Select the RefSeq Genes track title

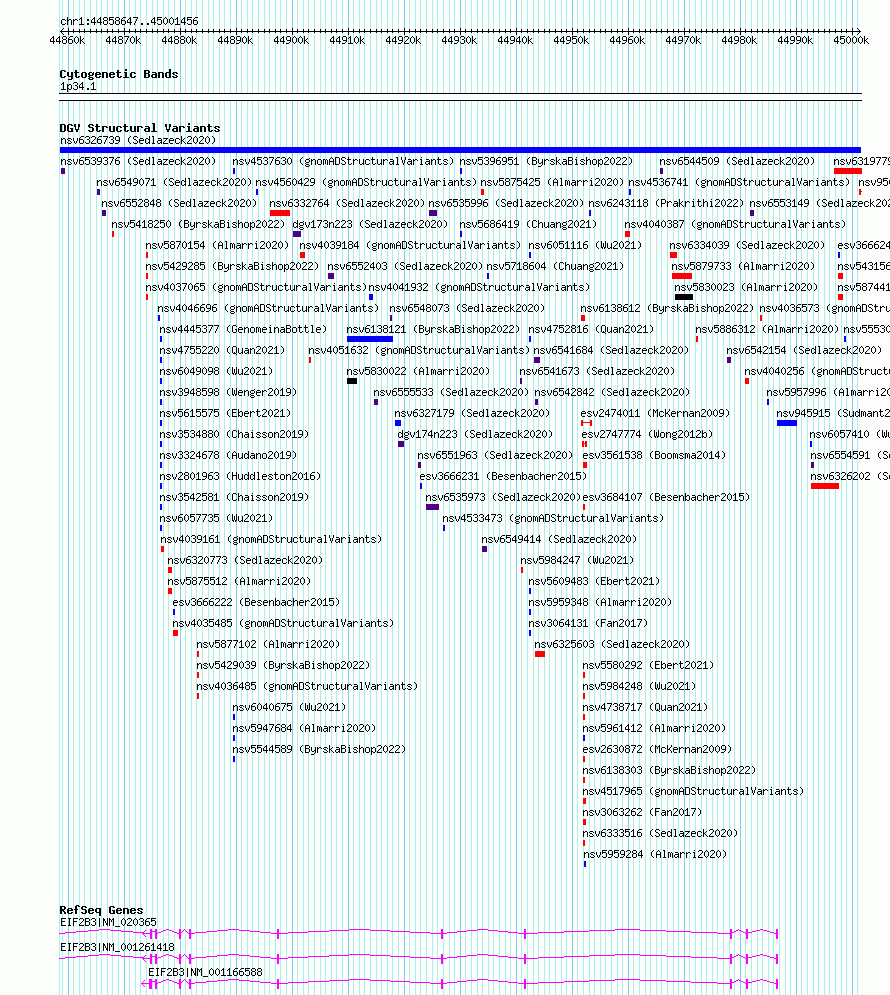point(101,910)
